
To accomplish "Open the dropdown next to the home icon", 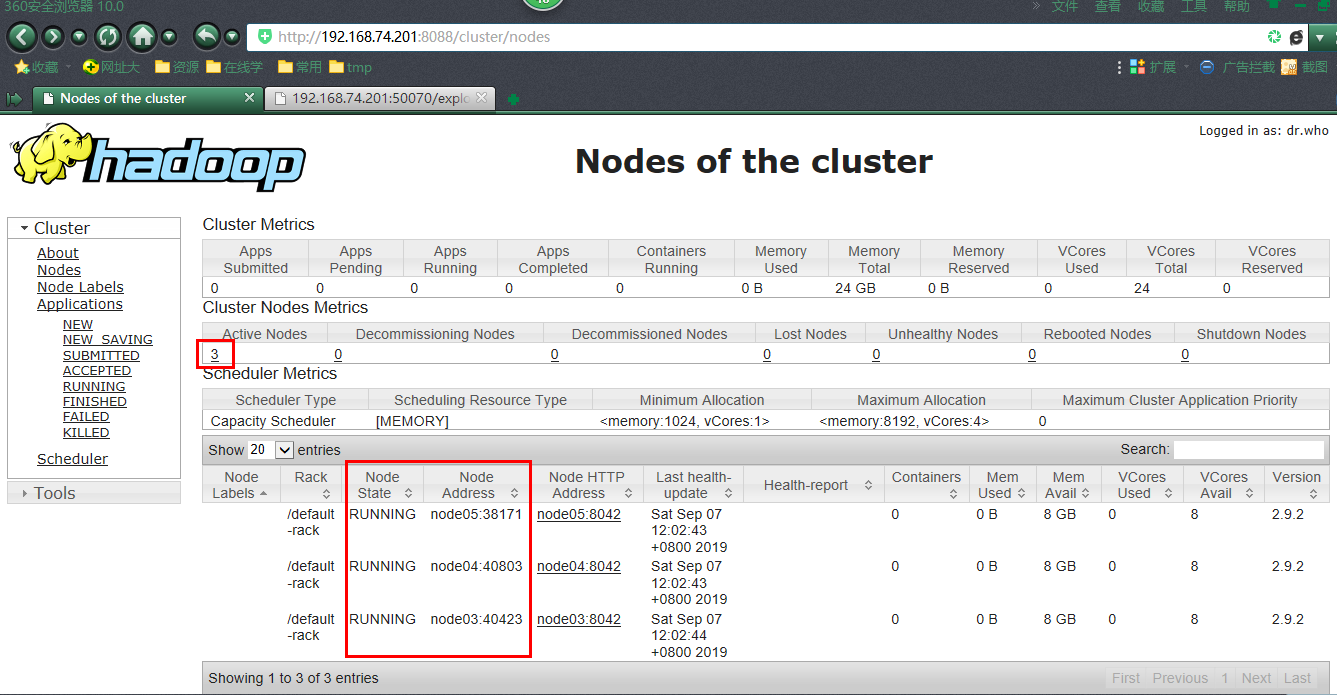I will pos(169,38).
